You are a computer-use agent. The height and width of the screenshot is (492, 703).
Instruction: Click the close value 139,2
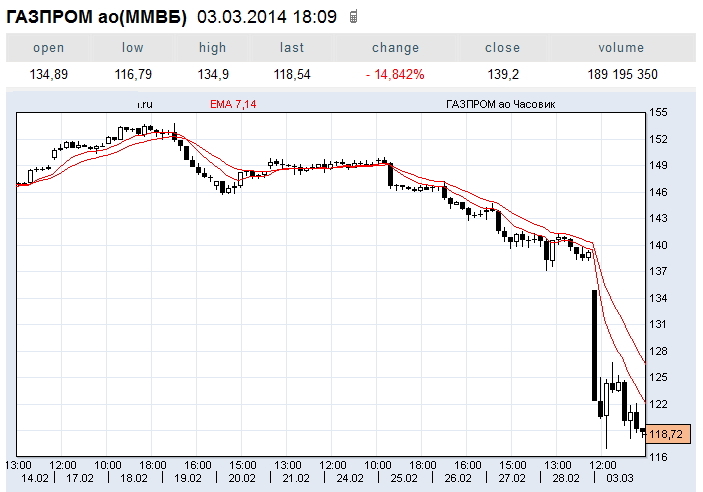pyautogui.click(x=503, y=74)
